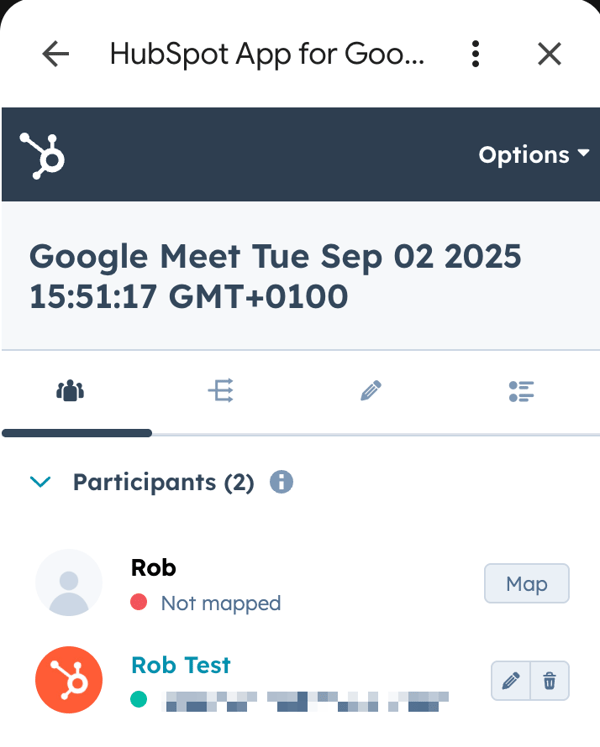
Task: Click the red Not mapped status
Action: pyautogui.click(x=205, y=603)
